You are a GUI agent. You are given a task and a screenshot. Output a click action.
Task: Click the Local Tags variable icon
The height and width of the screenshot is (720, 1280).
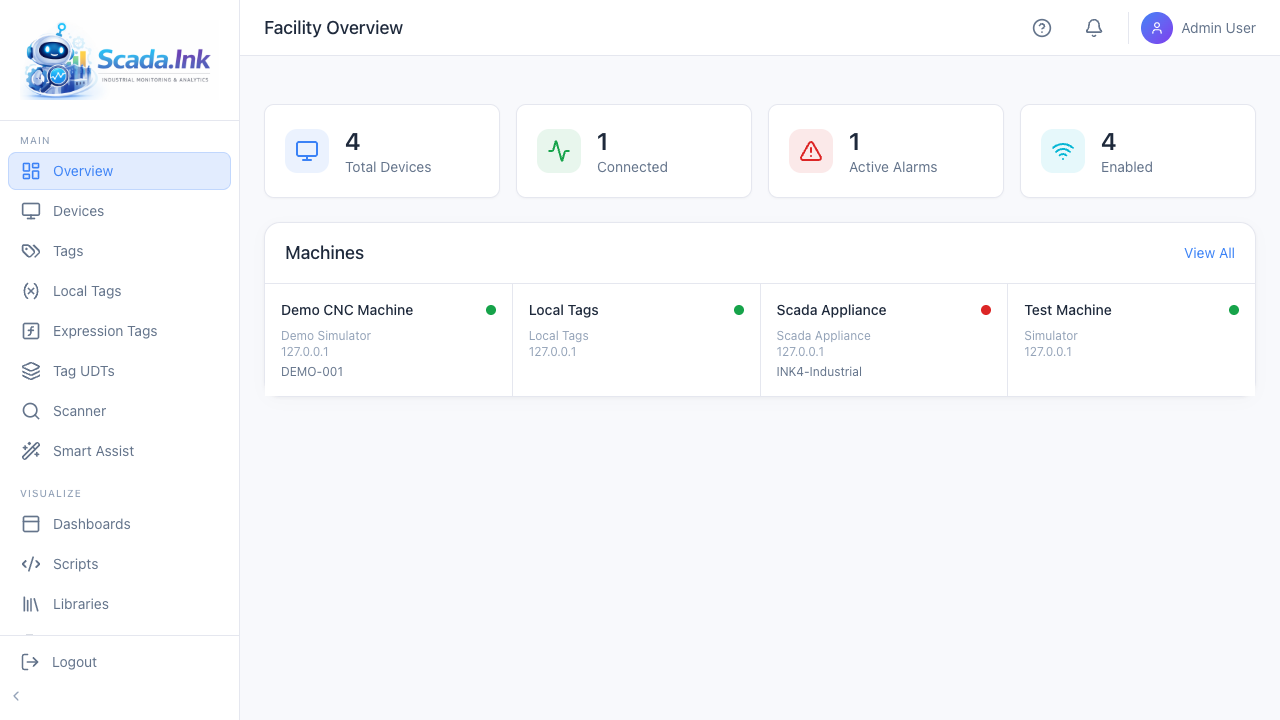pyautogui.click(x=31, y=291)
